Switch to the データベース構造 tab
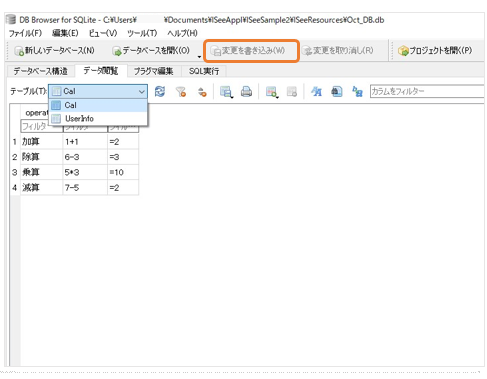This screenshot has width=487, height=379. (x=40, y=71)
